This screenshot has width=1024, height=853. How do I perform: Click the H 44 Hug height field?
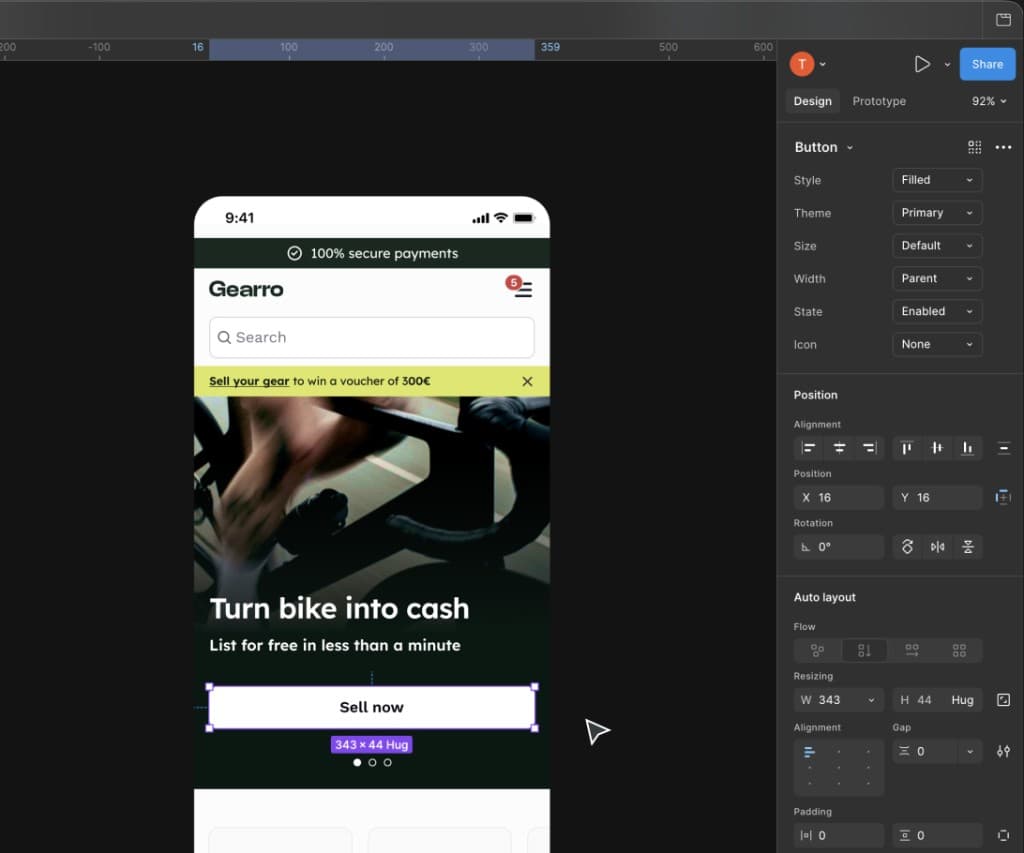(x=937, y=700)
